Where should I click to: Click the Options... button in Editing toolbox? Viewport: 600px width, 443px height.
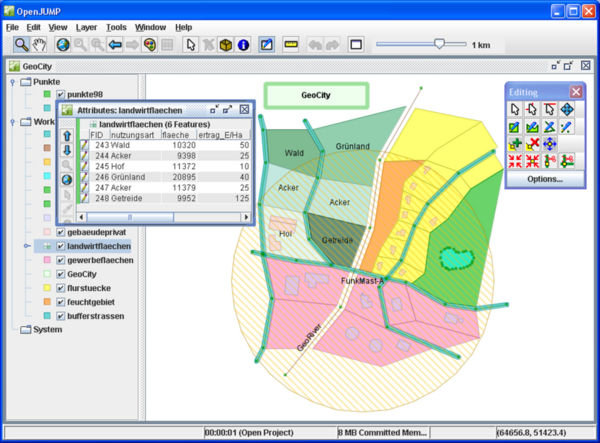coord(545,179)
